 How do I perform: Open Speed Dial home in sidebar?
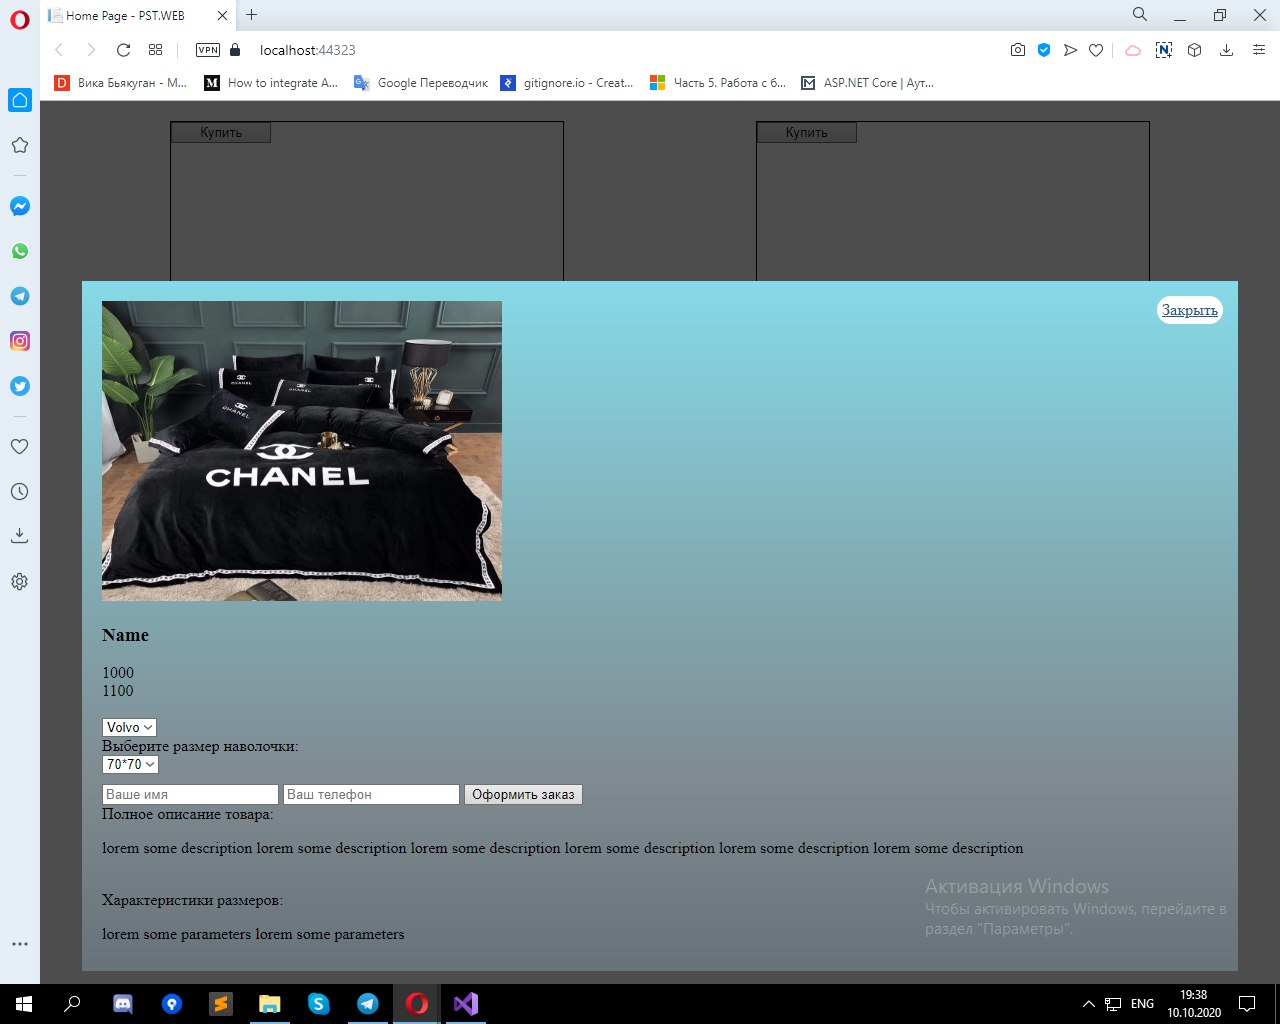point(20,100)
